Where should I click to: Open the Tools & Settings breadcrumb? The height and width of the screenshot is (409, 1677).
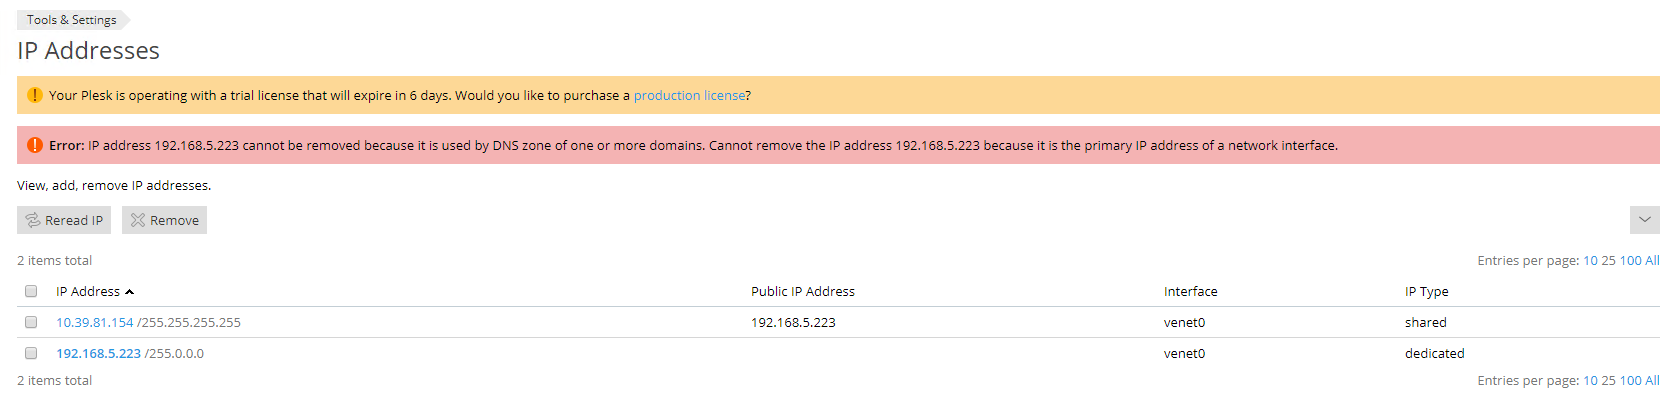point(72,20)
